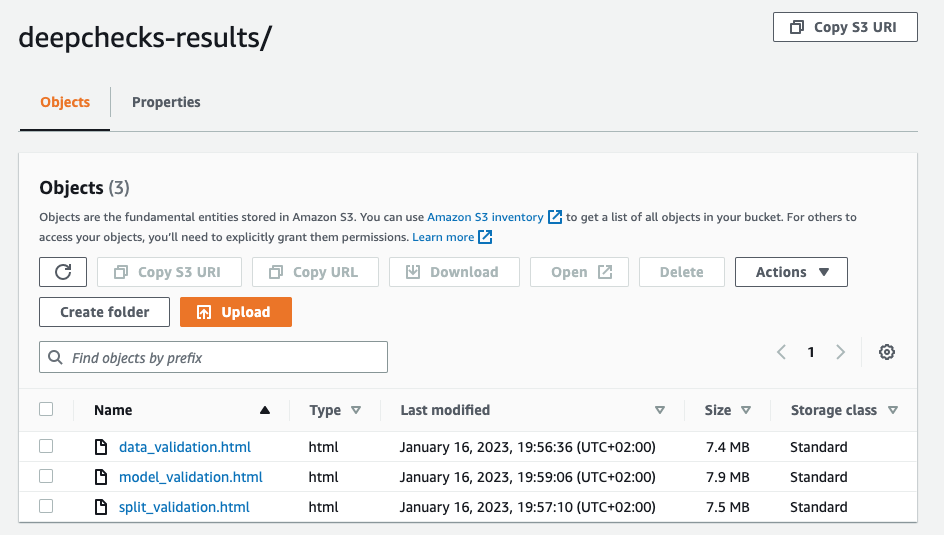Sort by the Type column arrow
The image size is (944, 535).
tap(356, 410)
